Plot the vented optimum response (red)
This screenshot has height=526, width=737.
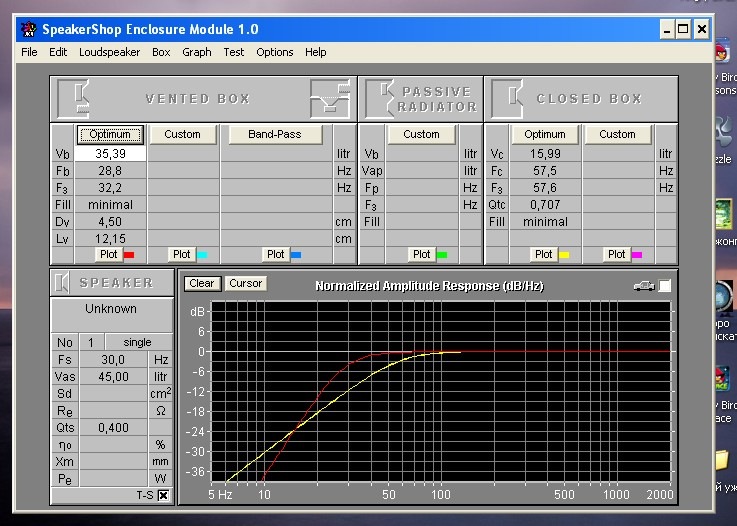109,254
